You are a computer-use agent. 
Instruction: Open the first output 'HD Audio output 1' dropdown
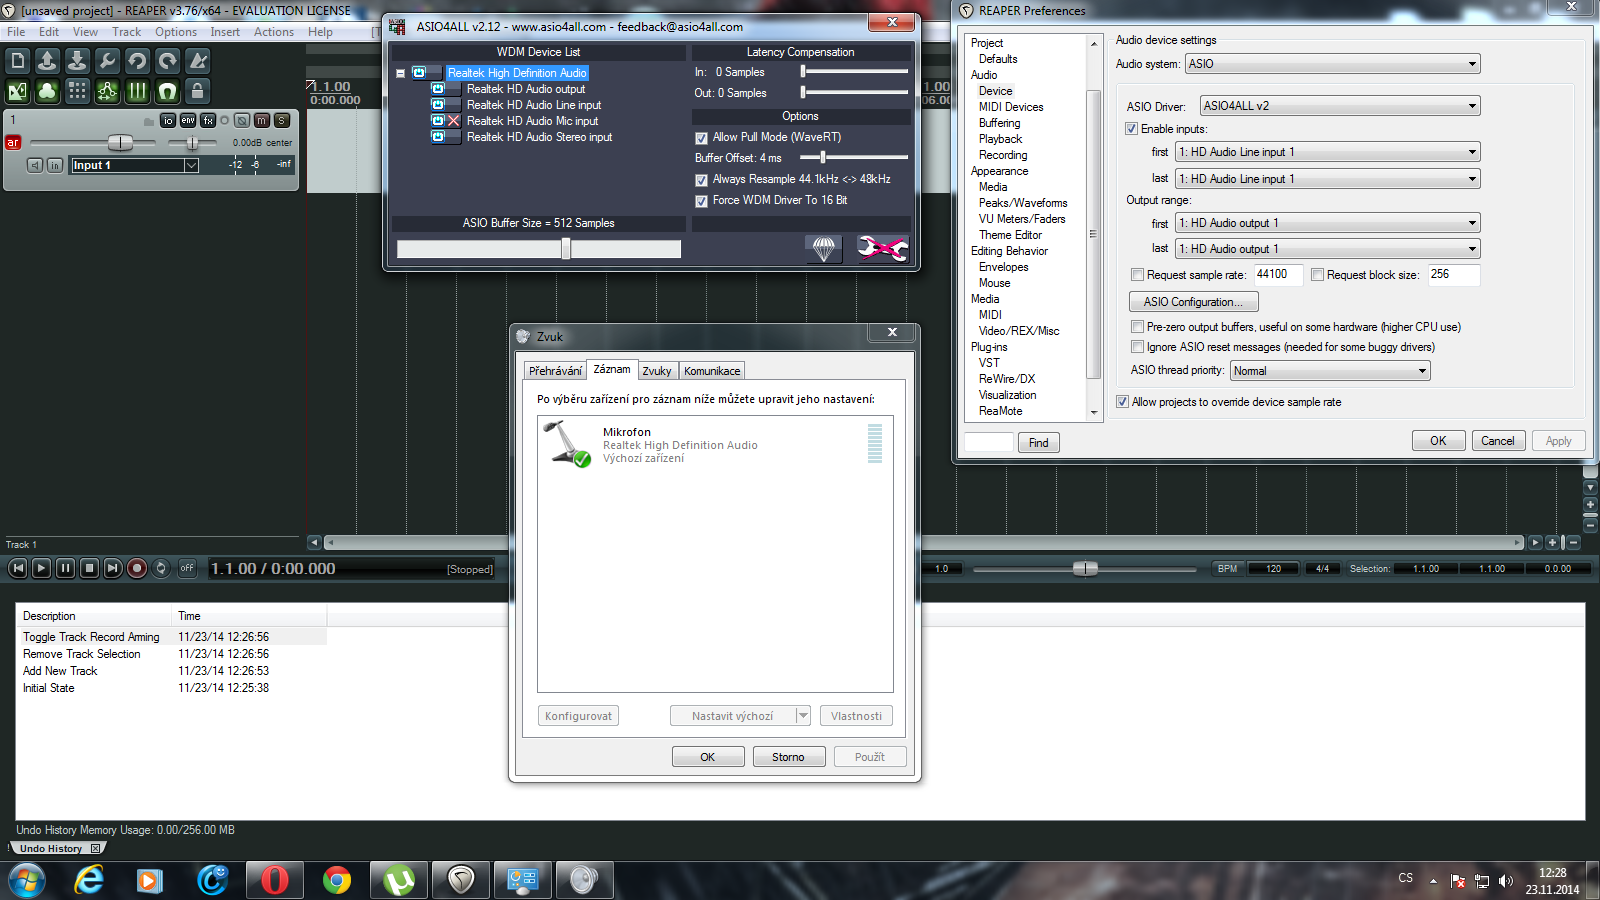coord(1328,223)
